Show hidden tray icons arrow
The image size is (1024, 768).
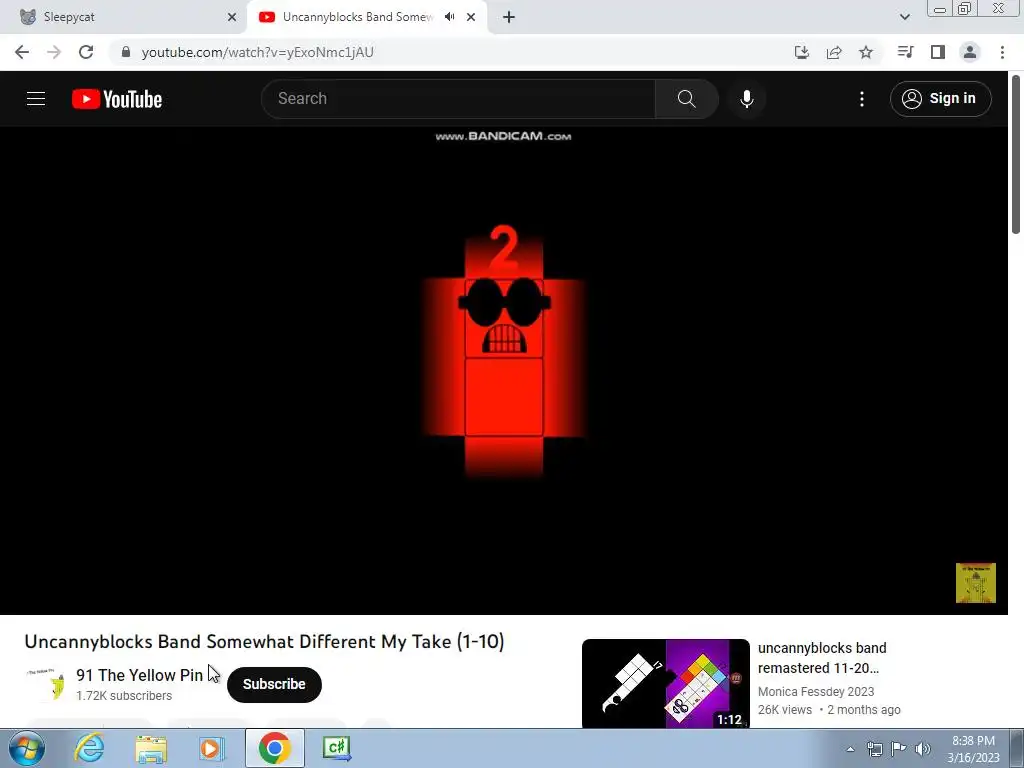(x=850, y=749)
